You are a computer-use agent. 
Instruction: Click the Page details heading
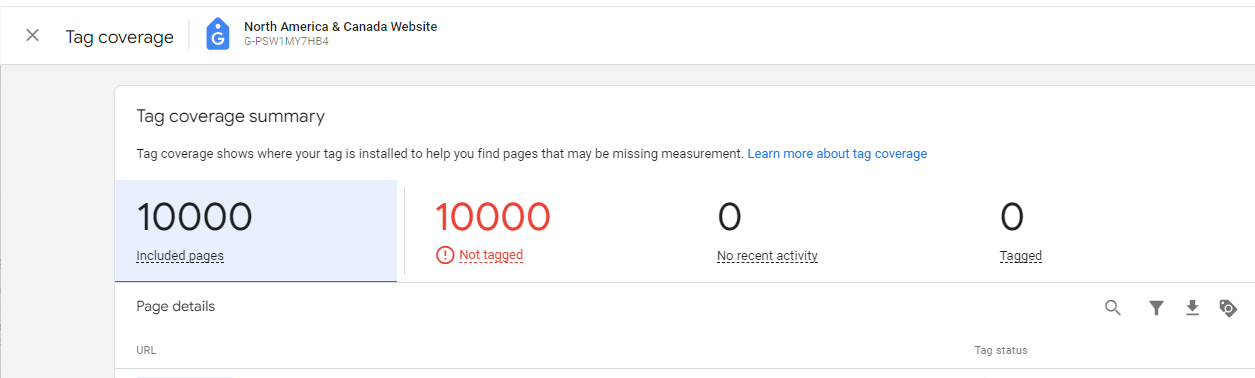176,307
